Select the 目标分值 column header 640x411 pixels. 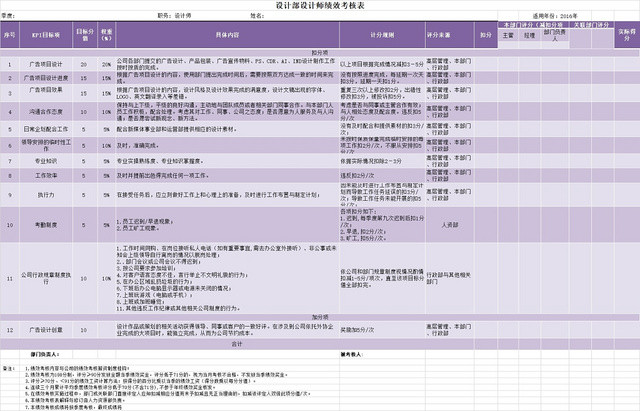pos(85,35)
